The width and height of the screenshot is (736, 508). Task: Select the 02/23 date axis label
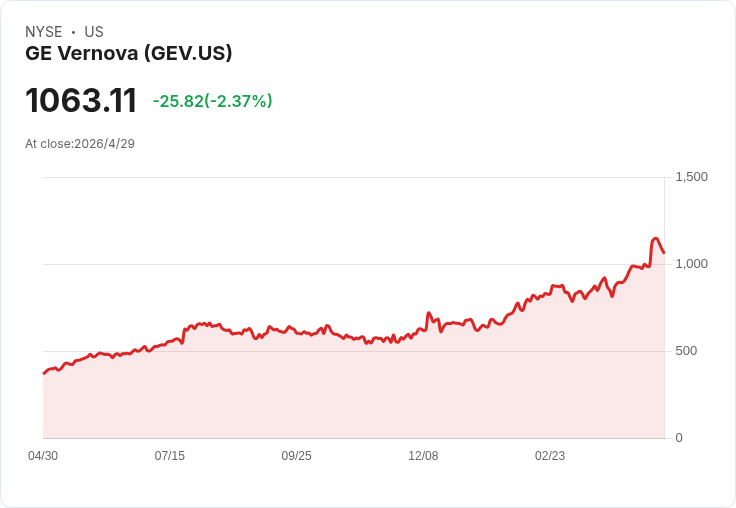point(550,456)
